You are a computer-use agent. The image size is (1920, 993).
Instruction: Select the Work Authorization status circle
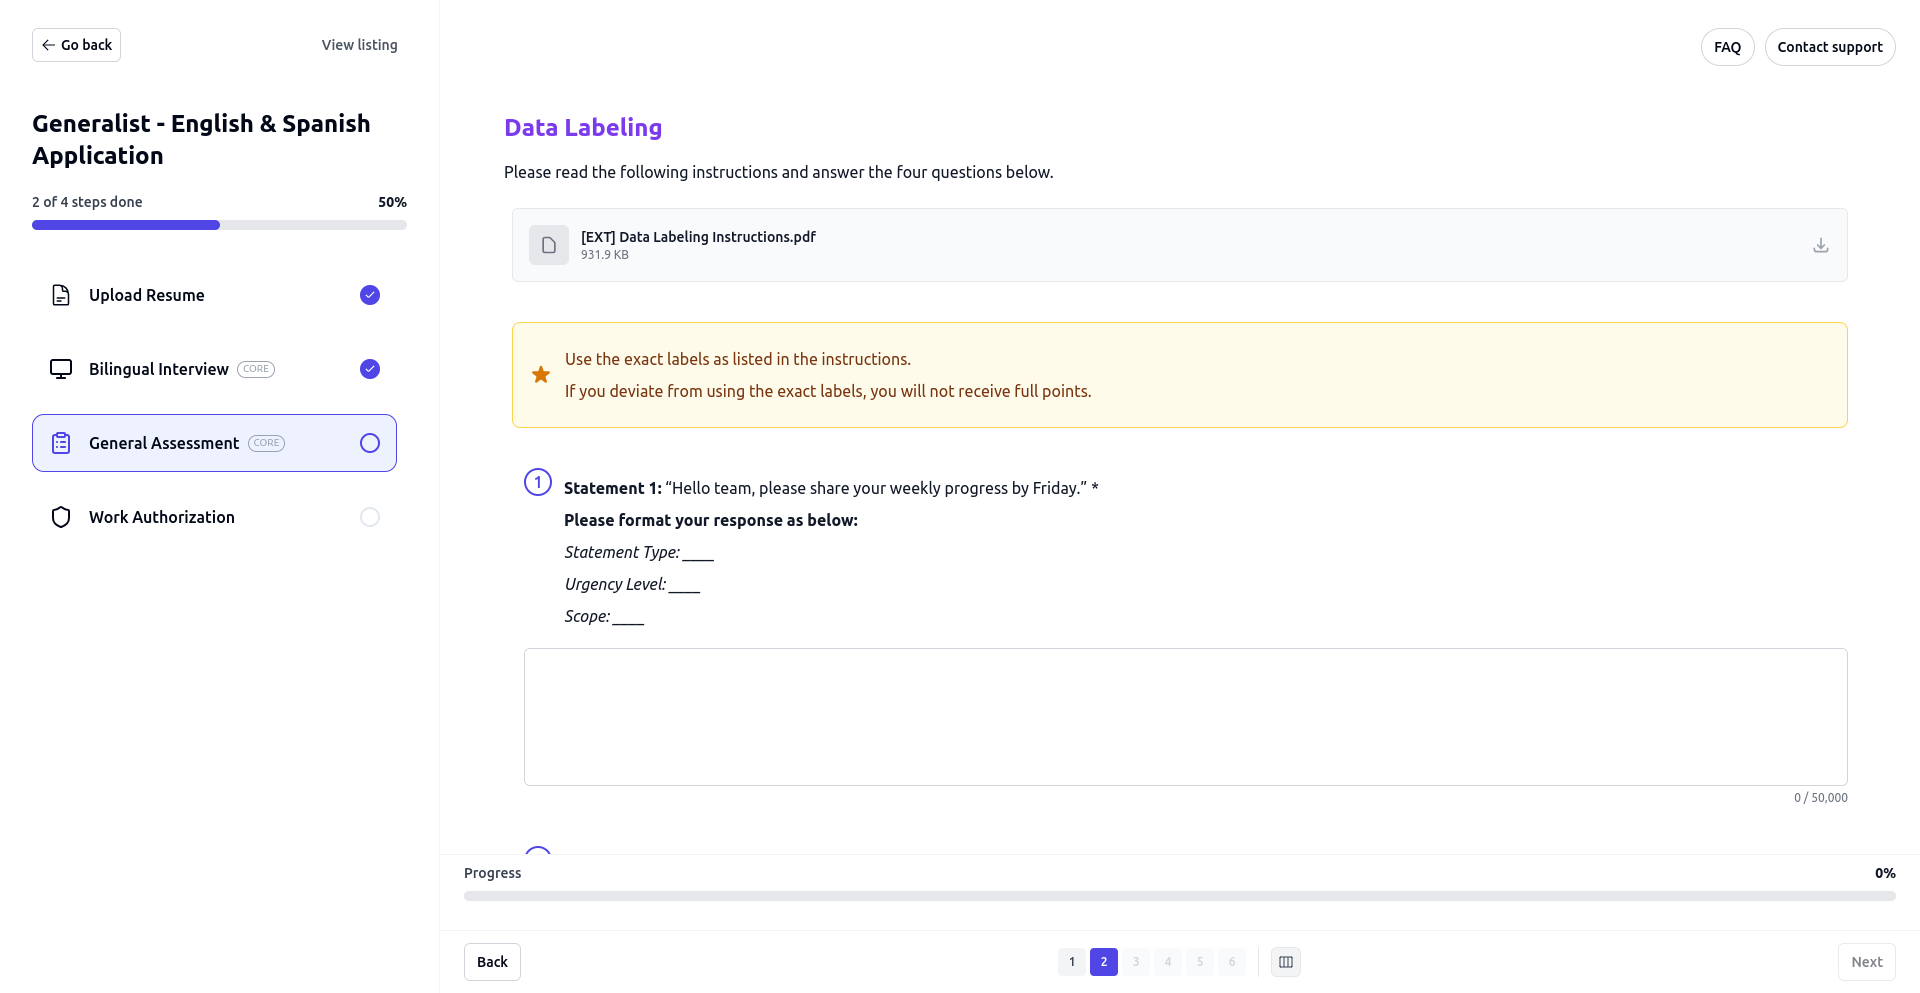(x=370, y=517)
